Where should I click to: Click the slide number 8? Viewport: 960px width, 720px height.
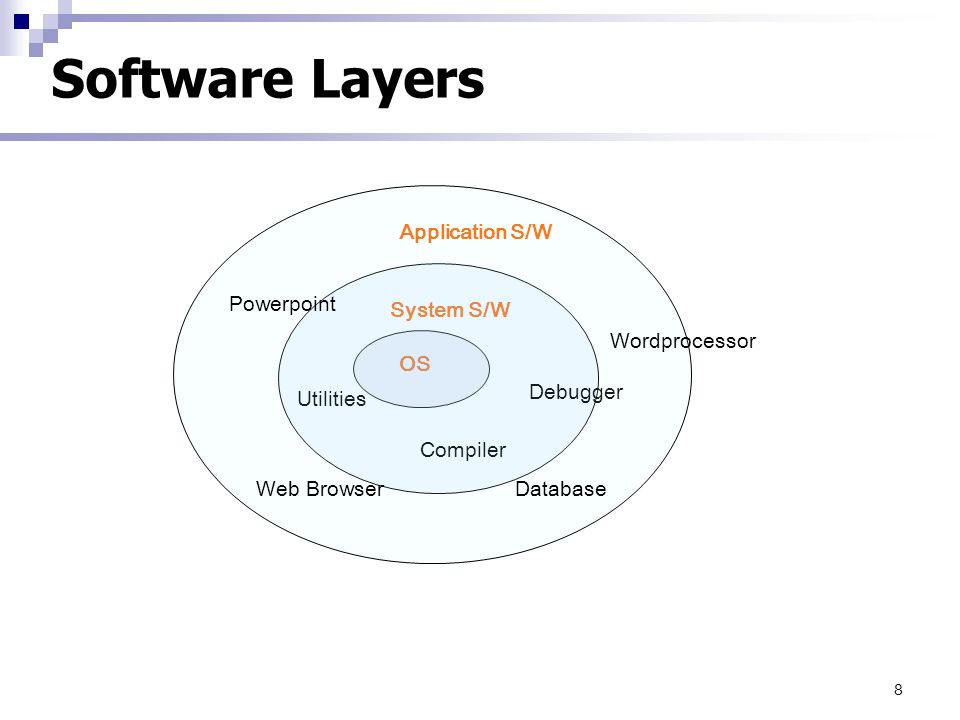(898, 690)
